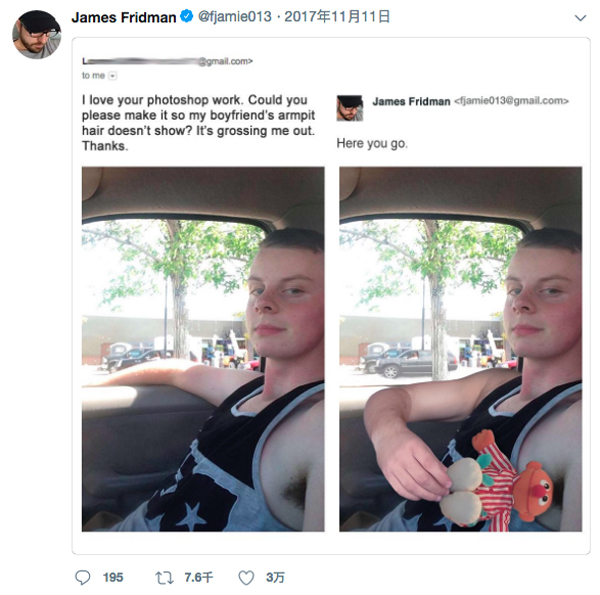The height and width of the screenshot is (595, 600).
Task: Click the 7.6千 retweet count
Action: (x=199, y=577)
